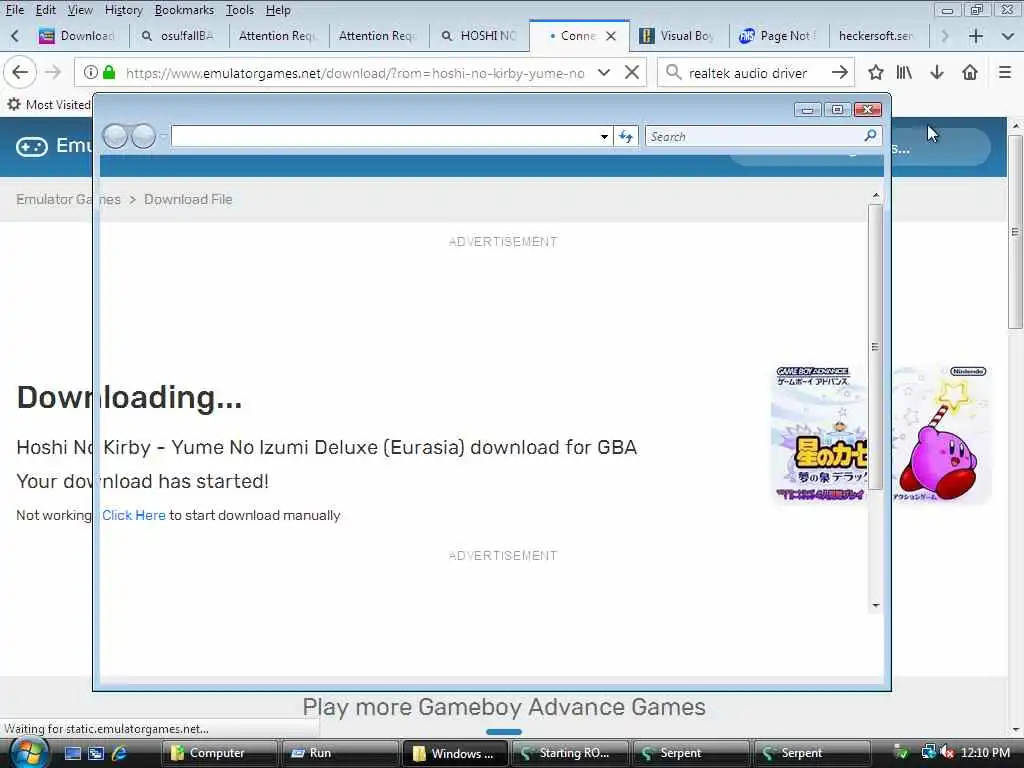Bookmark this page with star icon

(x=876, y=72)
